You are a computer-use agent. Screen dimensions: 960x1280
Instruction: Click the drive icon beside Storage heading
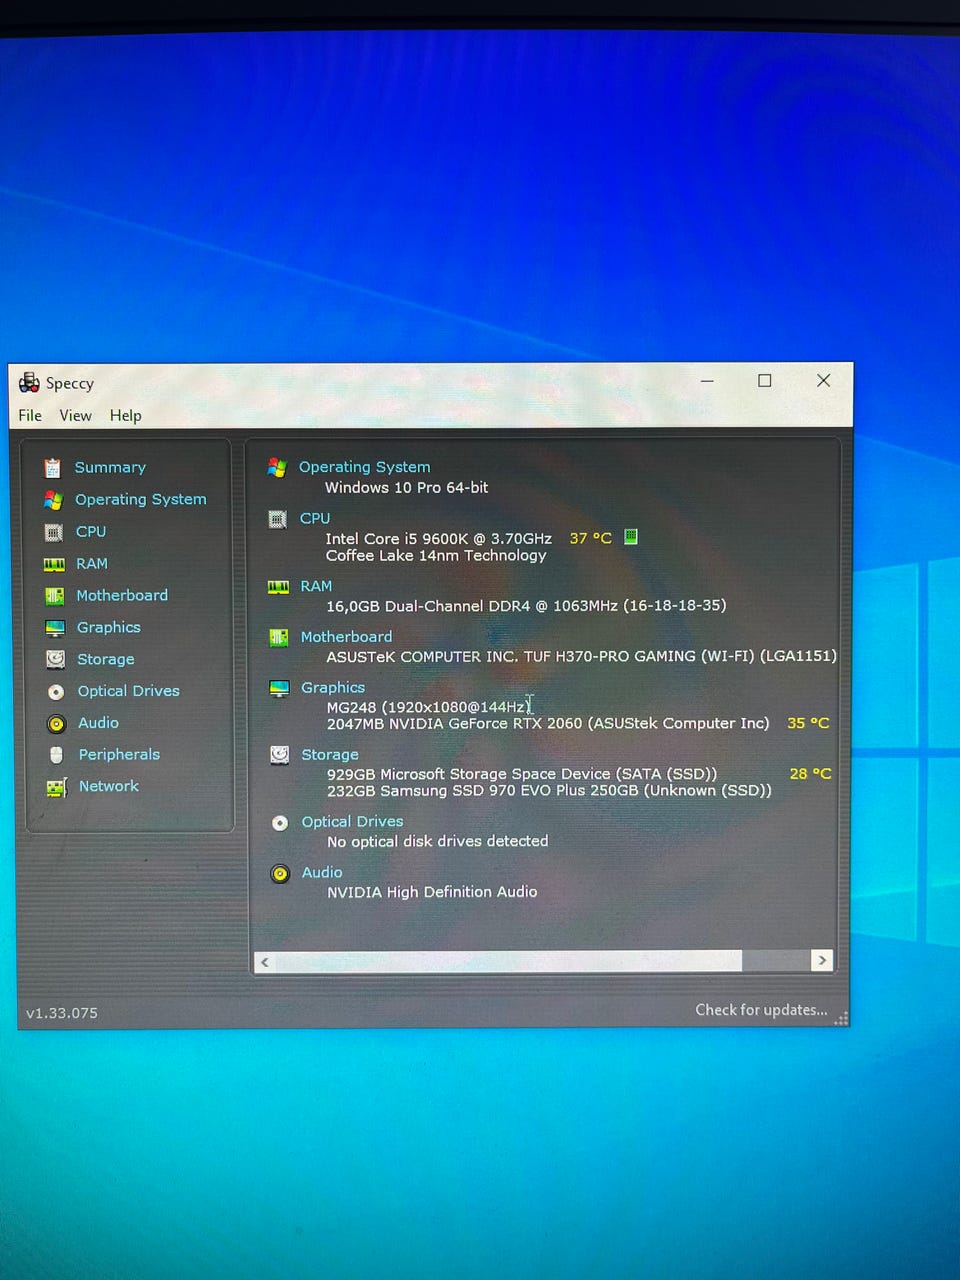click(x=280, y=755)
